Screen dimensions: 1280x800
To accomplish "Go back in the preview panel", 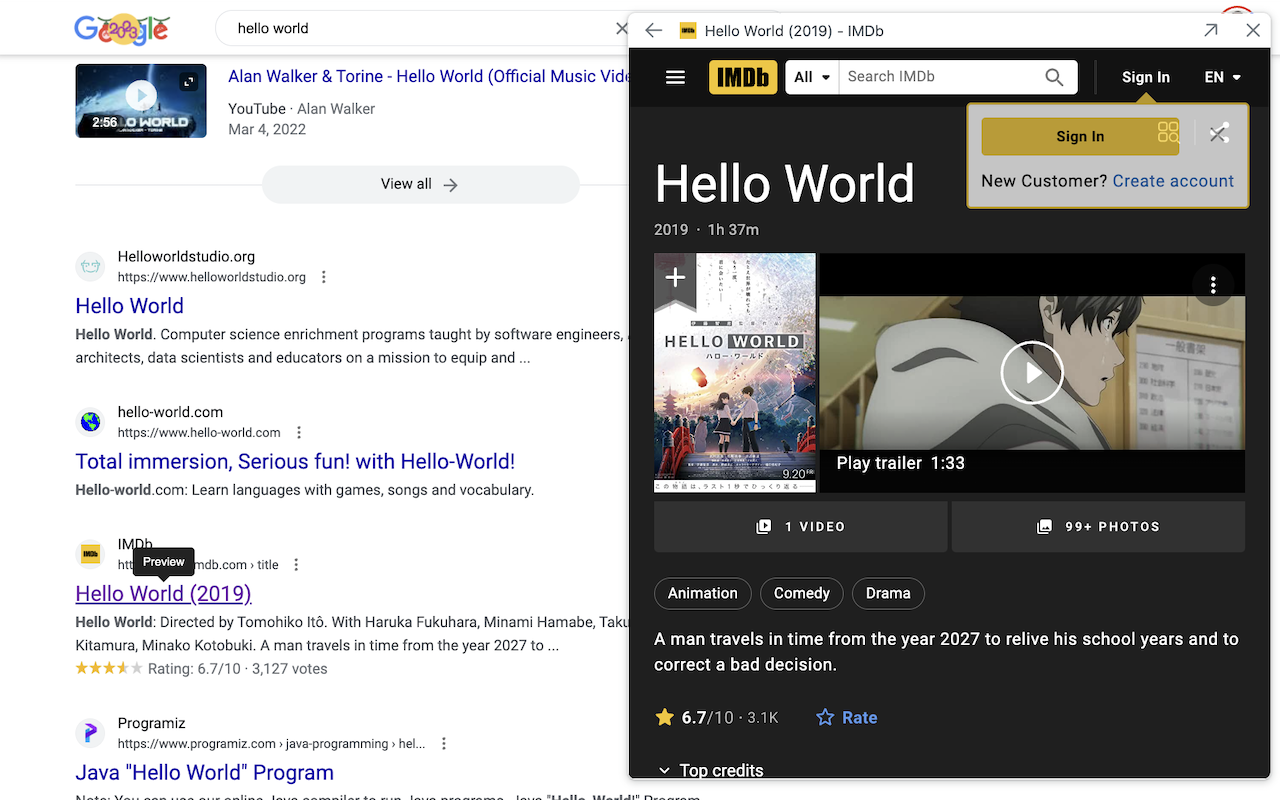I will tap(654, 30).
